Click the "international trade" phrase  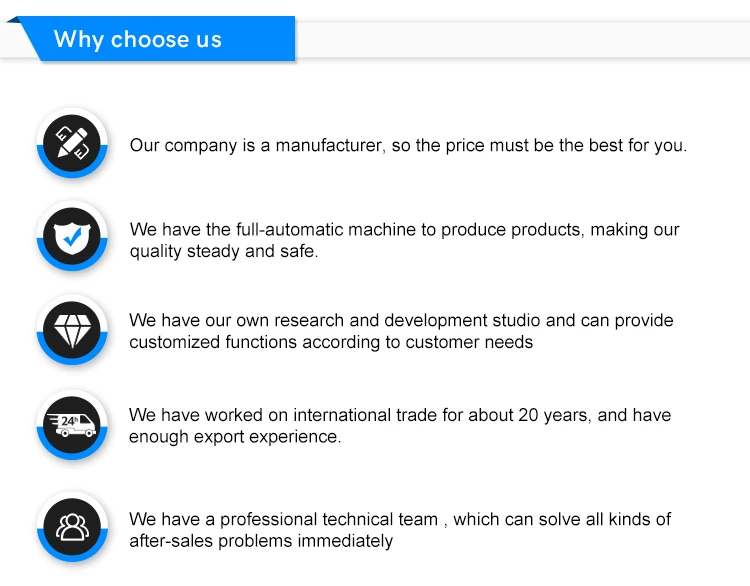coord(380,415)
